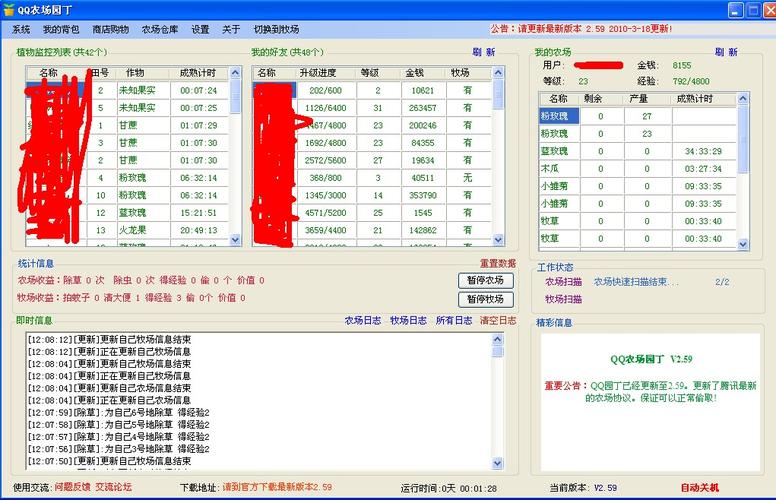Click log box scroll-up arrow

[x=497, y=340]
